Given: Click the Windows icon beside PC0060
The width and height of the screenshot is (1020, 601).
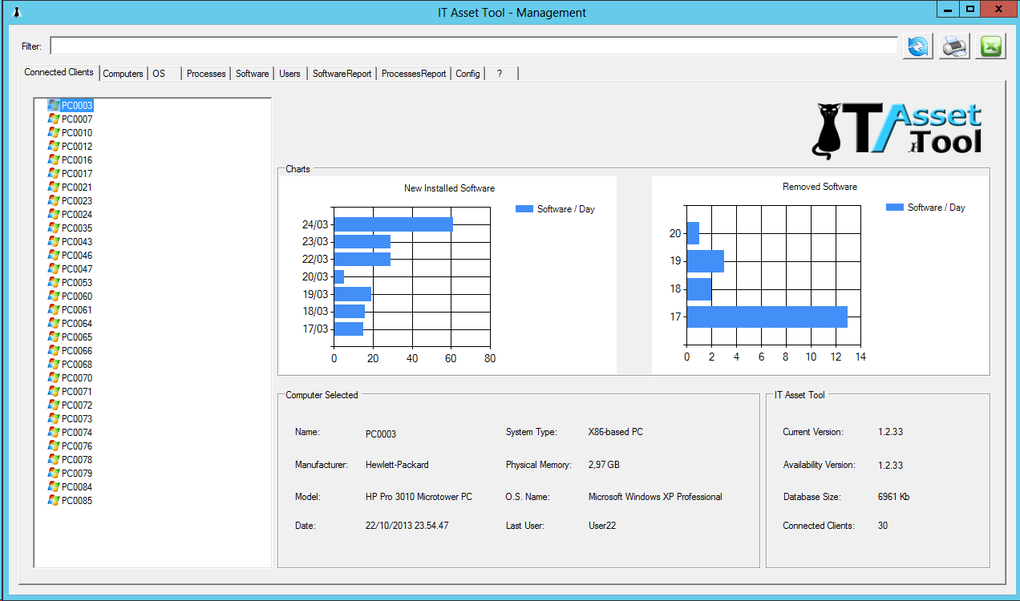Looking at the screenshot, I should pyautogui.click(x=53, y=296).
